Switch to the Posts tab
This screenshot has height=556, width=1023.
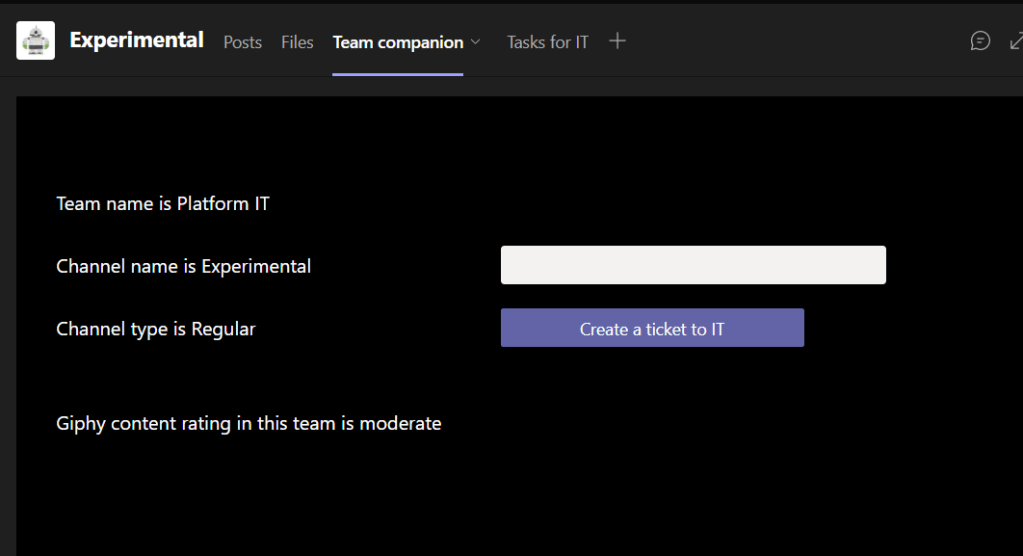tap(242, 42)
